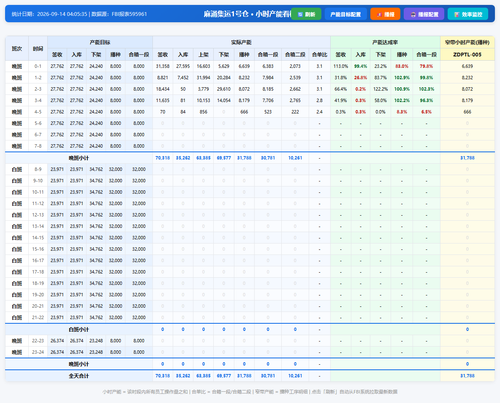Select the 合单比 column header
The image size is (500, 403).
(x=319, y=54)
